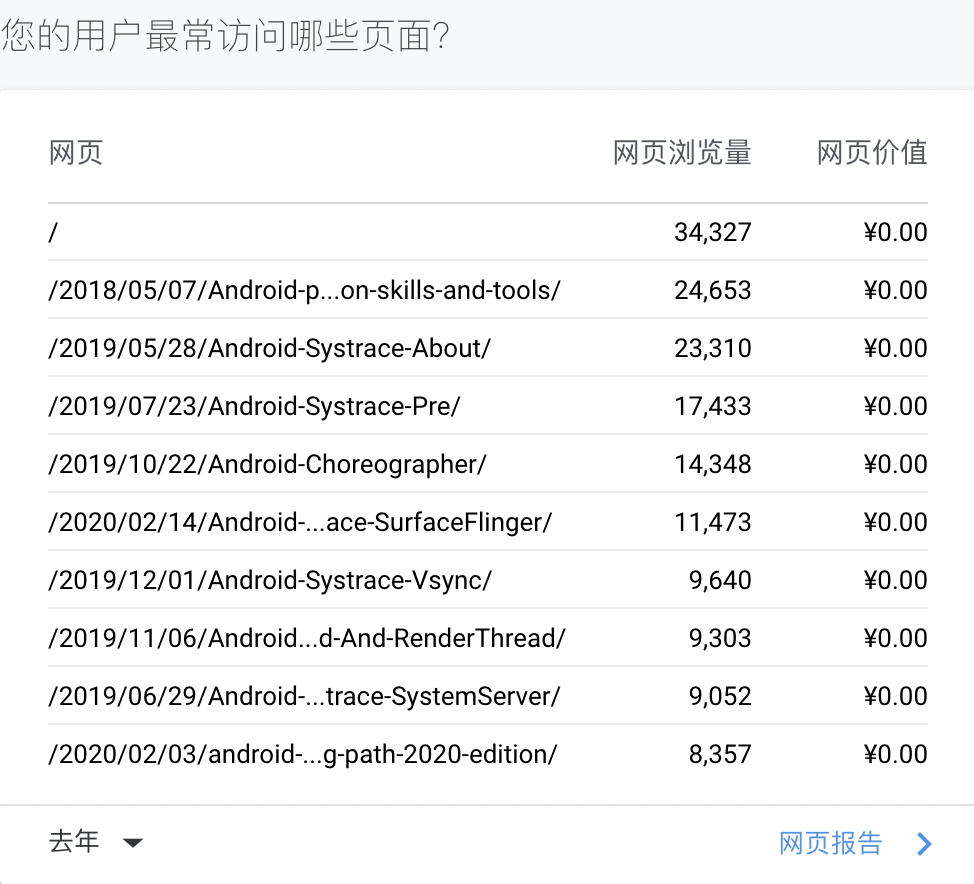The width and height of the screenshot is (974, 884).
Task: Open the 去年 date range dropdown
Action: [75, 842]
